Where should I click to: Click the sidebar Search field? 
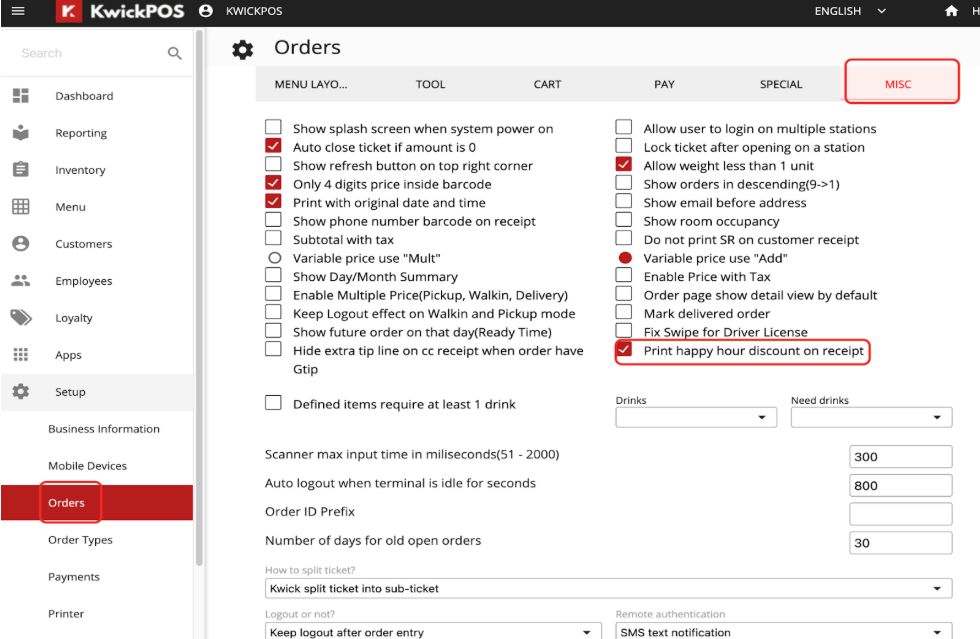(x=88, y=53)
